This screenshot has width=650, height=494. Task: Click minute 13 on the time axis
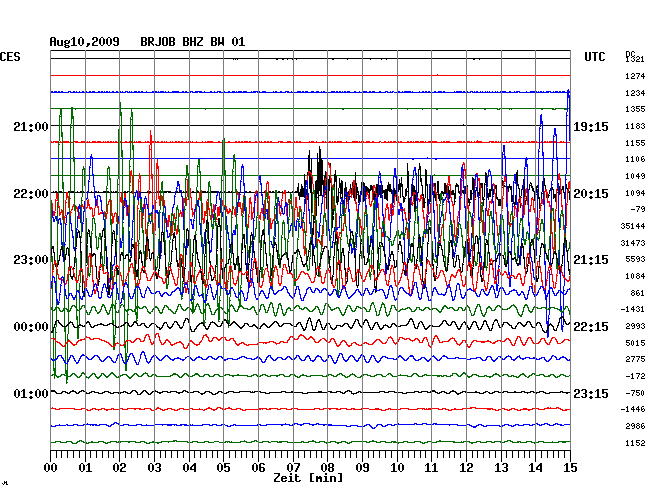(x=501, y=468)
